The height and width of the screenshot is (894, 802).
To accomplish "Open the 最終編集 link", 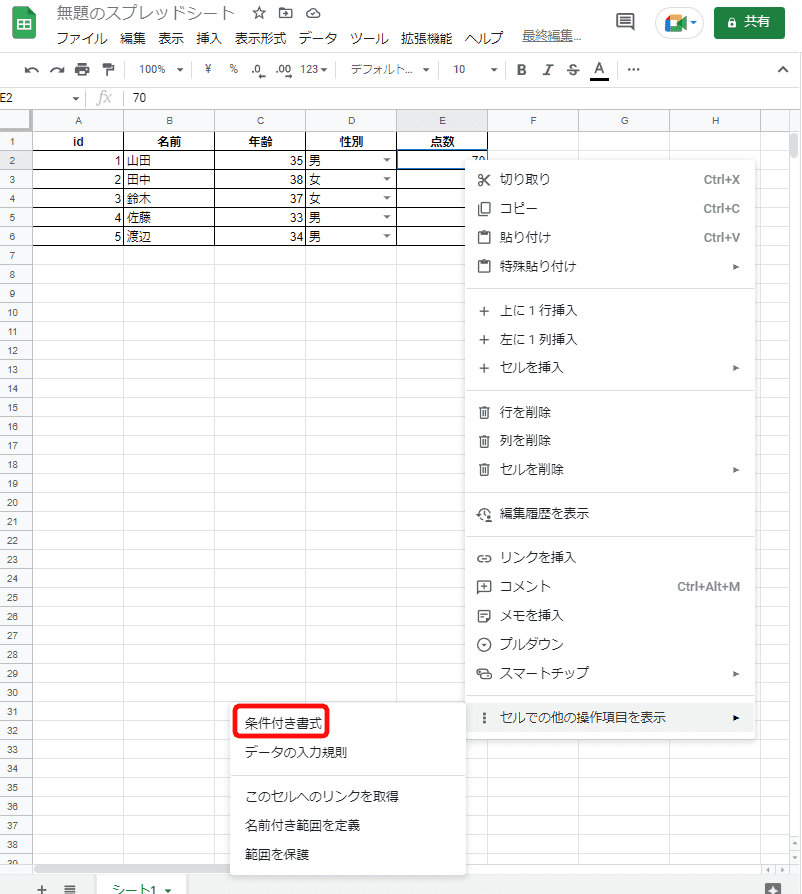I will [x=548, y=37].
